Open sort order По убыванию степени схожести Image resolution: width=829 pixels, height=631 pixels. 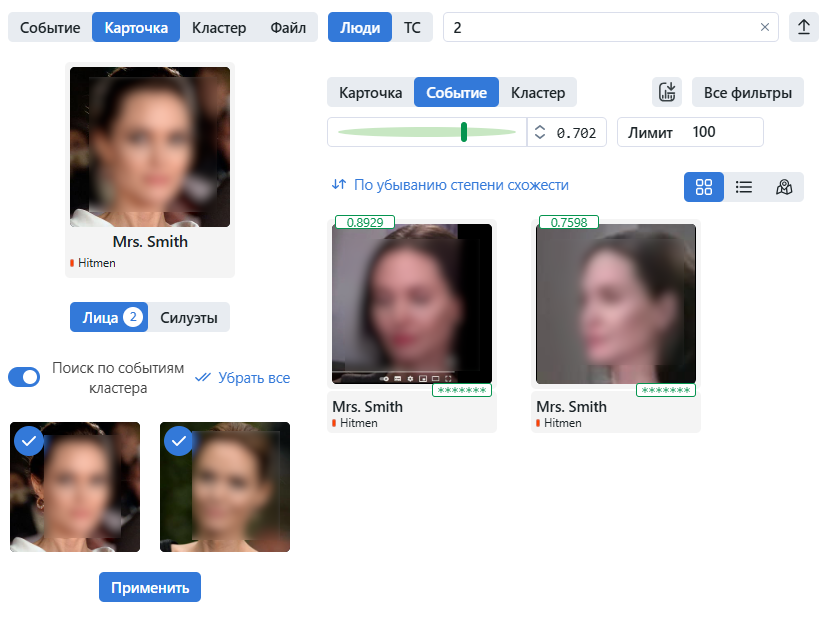(461, 185)
